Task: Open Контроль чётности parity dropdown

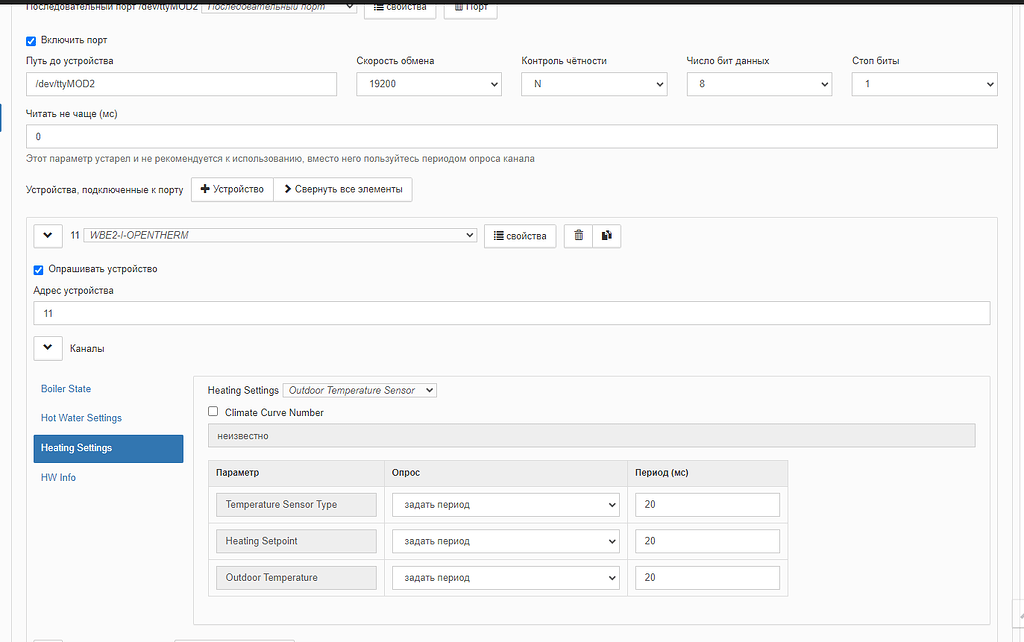Action: click(594, 85)
